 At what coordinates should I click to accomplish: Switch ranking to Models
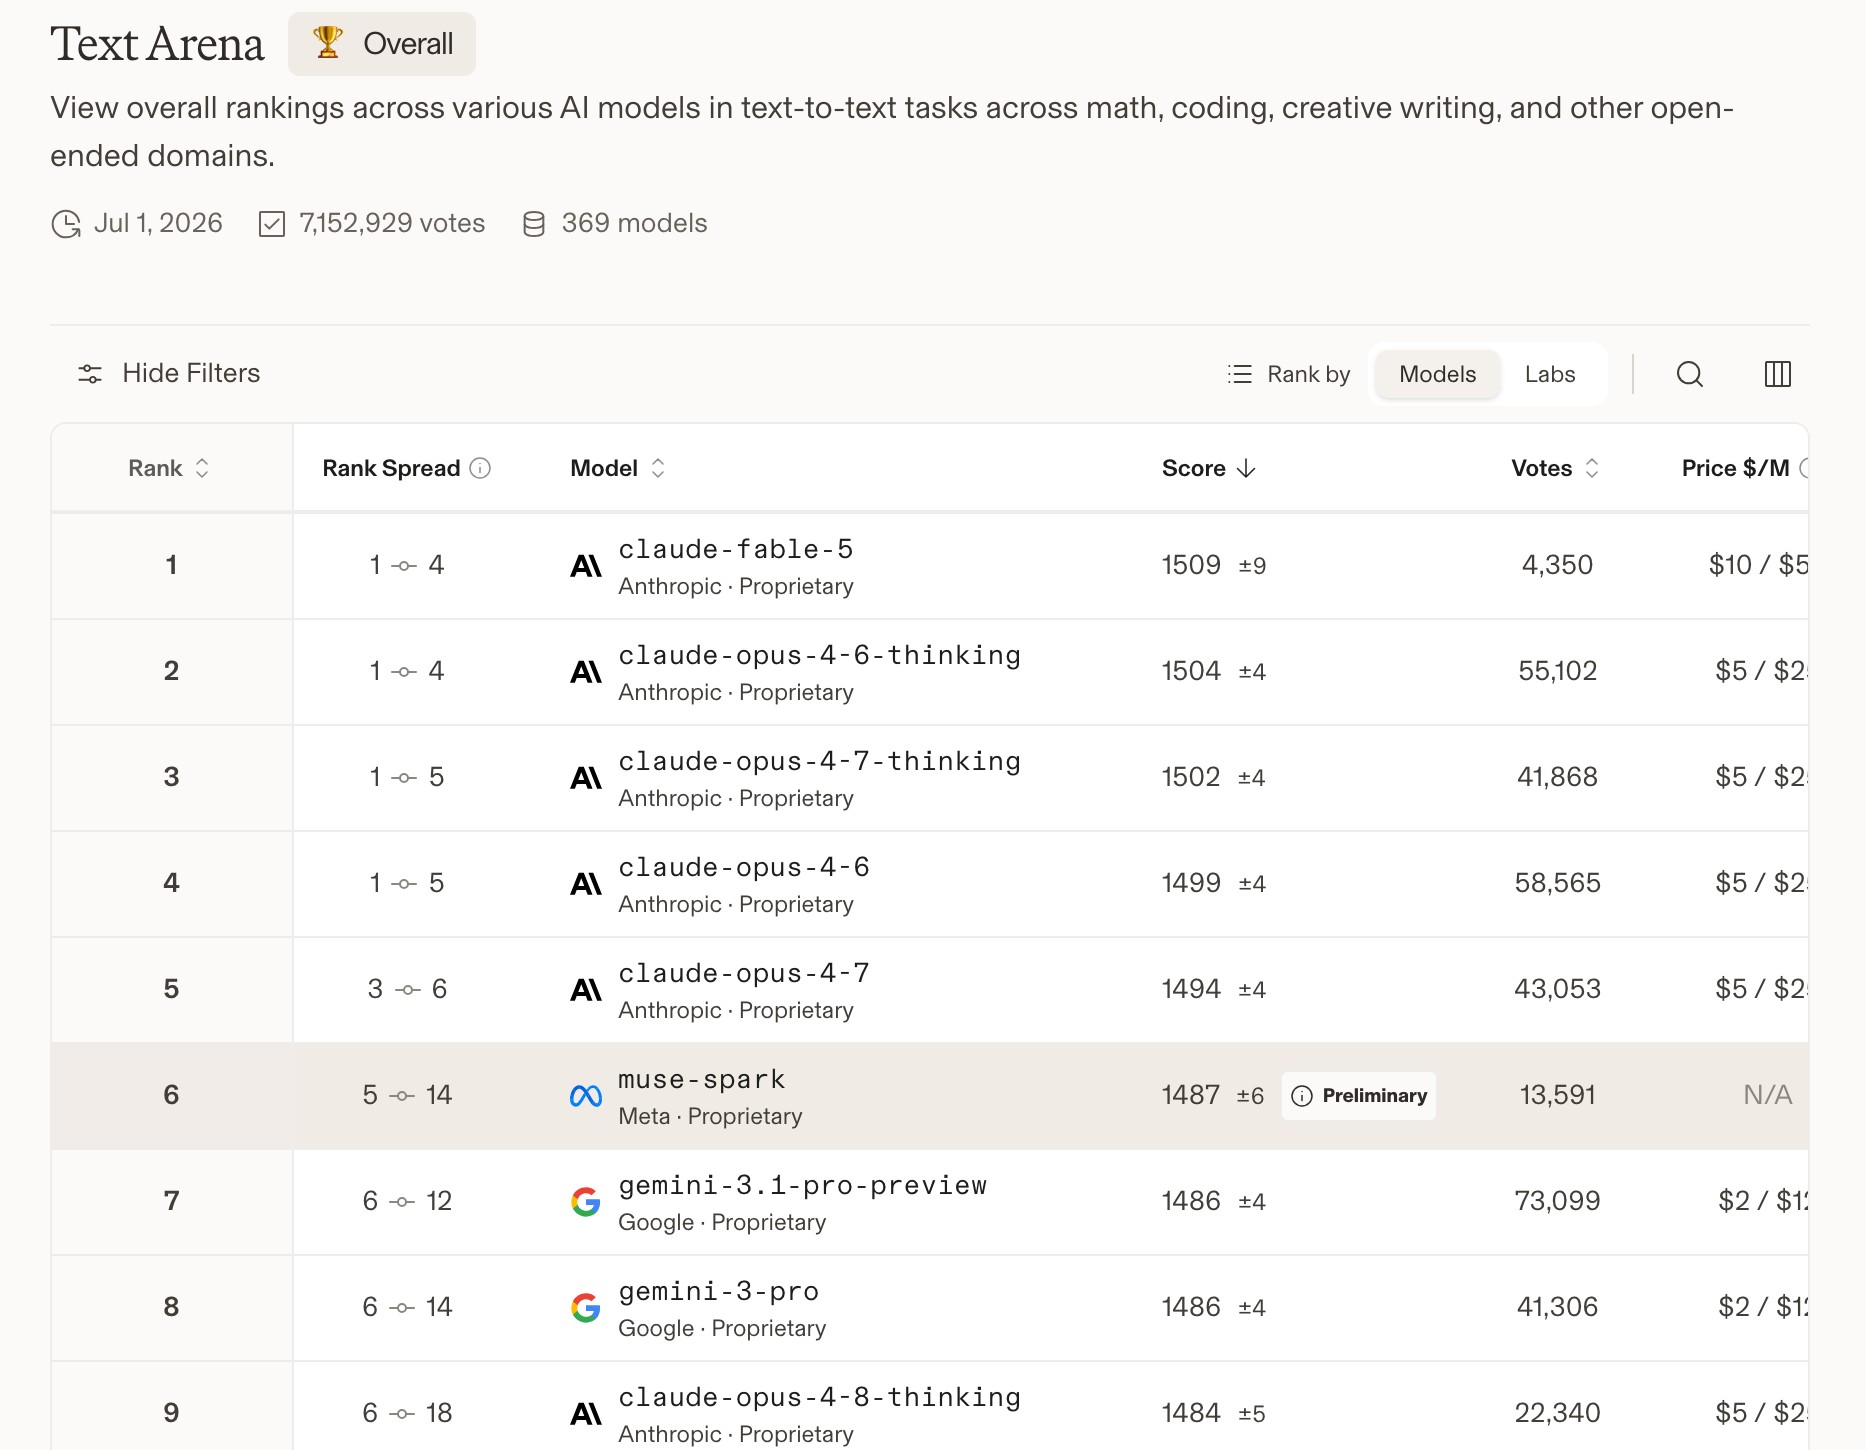point(1437,374)
